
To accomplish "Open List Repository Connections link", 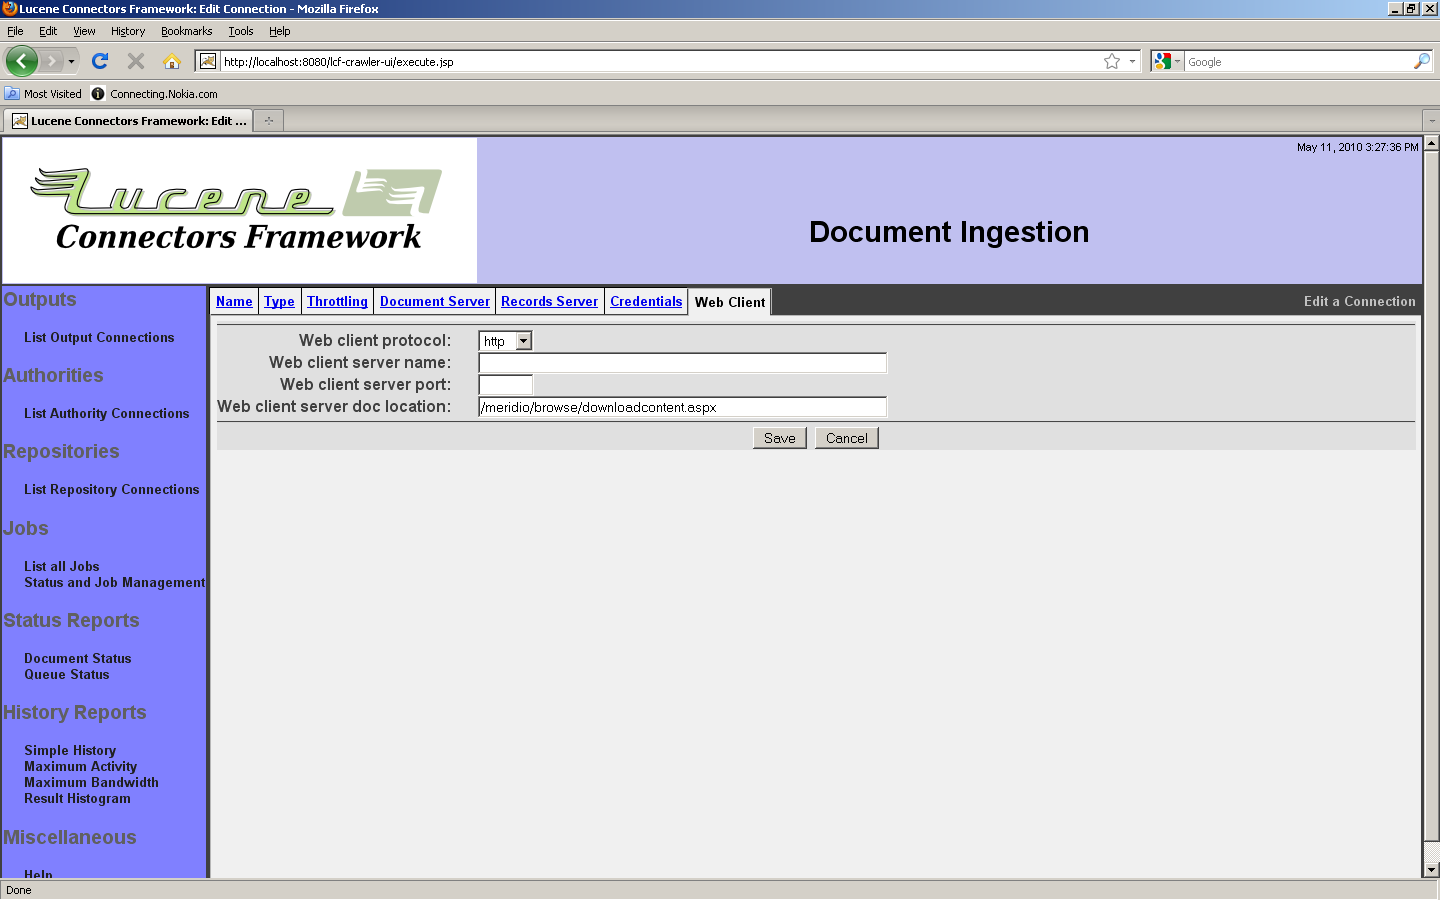I will tap(111, 489).
